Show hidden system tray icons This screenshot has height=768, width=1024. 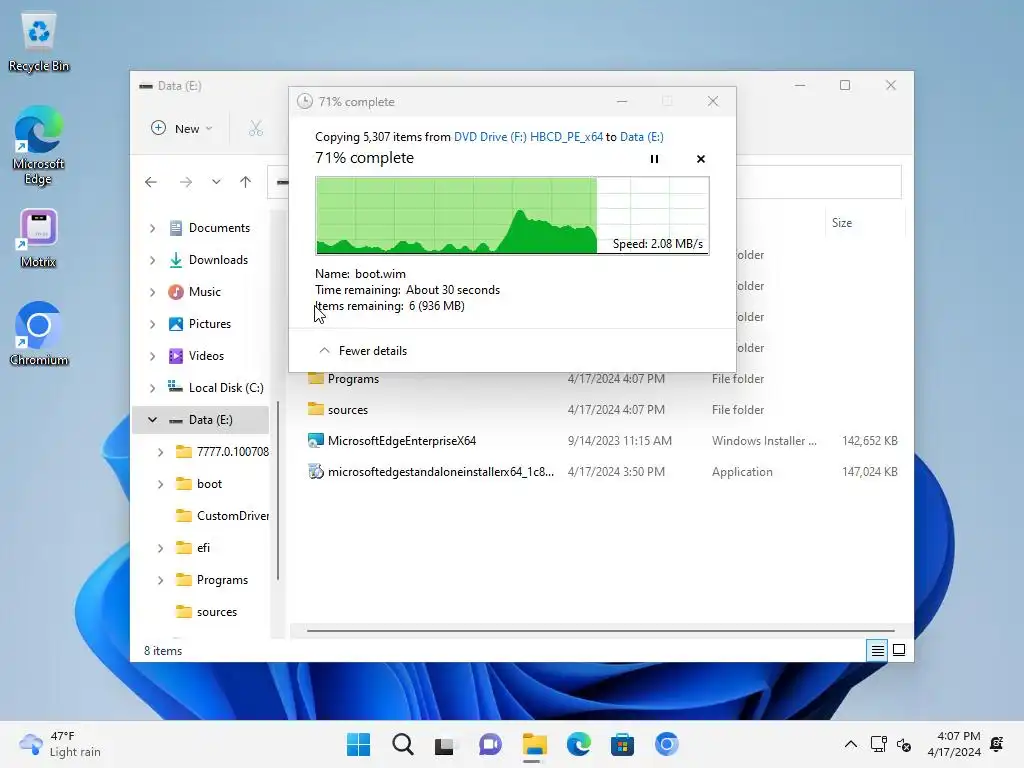851,744
